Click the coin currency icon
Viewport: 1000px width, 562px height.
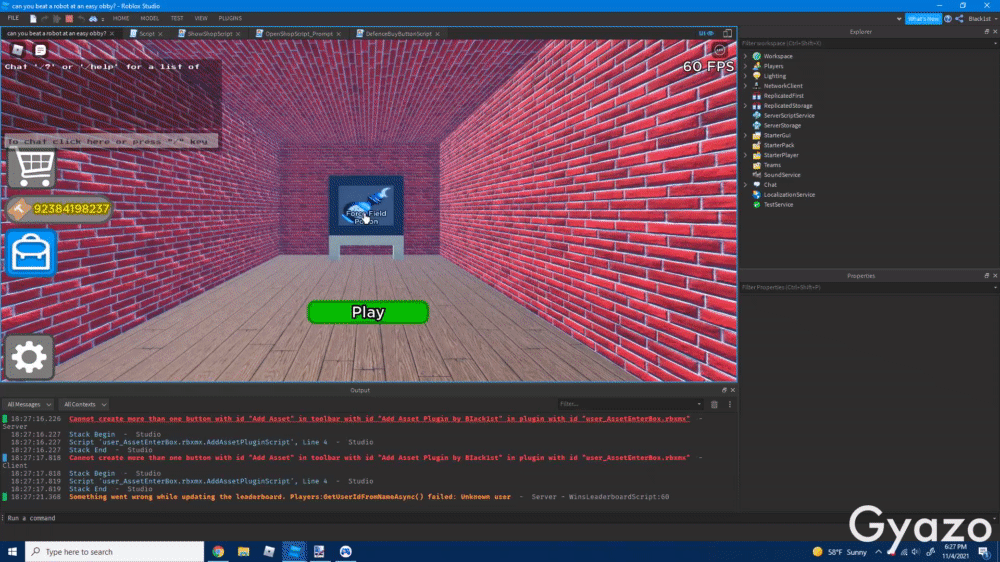tap(19, 209)
